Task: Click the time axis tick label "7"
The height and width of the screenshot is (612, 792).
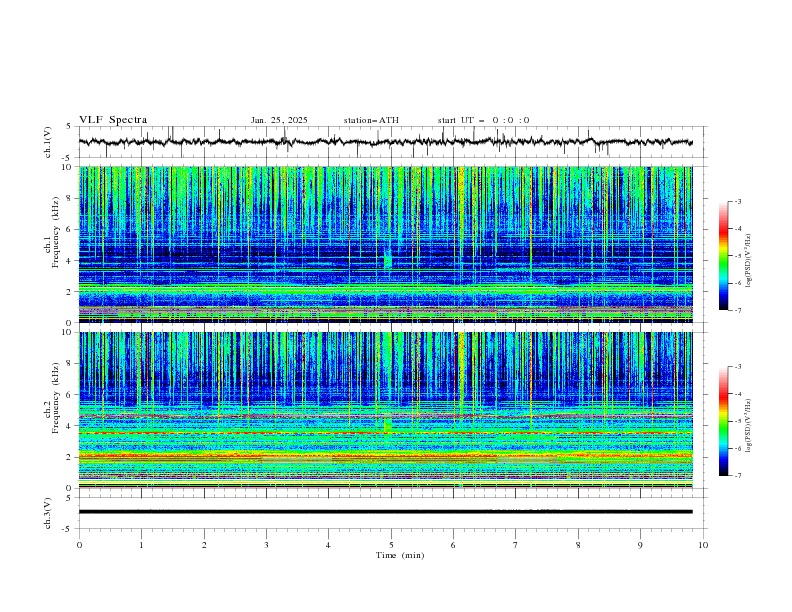Action: 516,545
